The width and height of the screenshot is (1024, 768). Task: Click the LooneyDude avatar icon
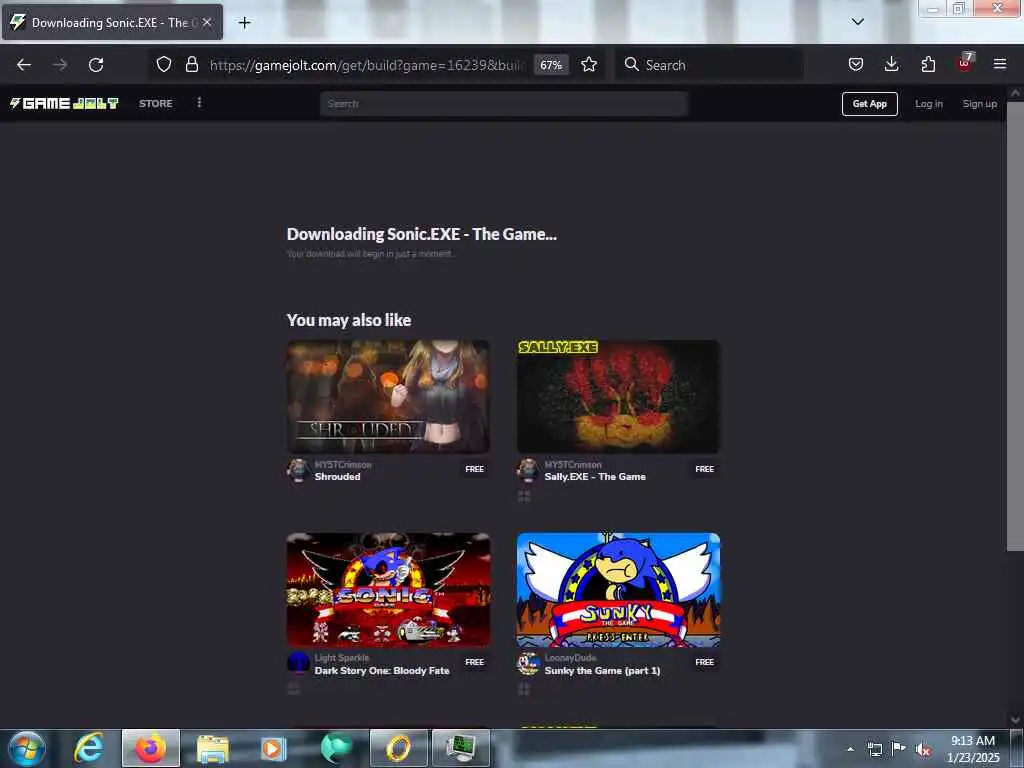pyautogui.click(x=528, y=663)
